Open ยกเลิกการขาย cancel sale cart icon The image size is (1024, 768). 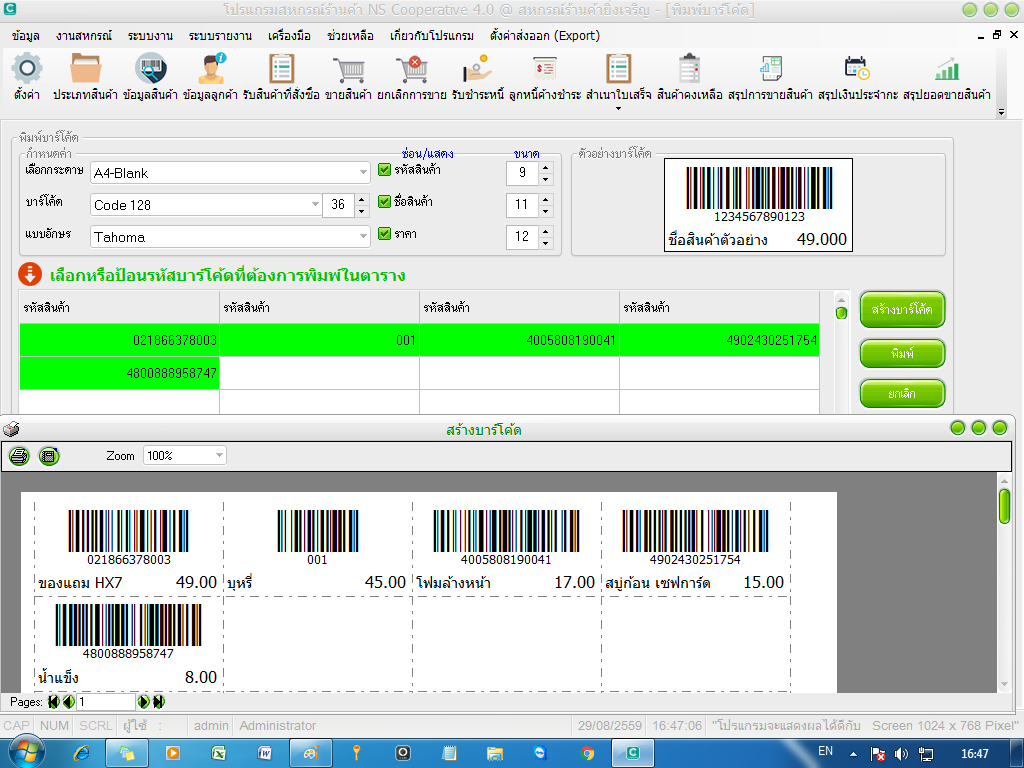[411, 69]
